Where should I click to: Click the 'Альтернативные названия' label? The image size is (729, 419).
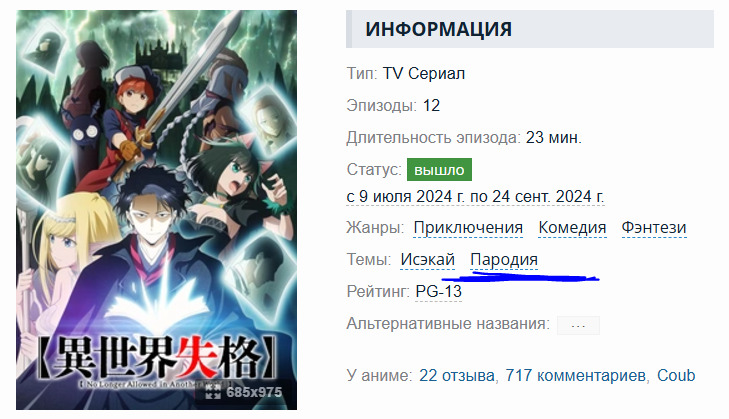tap(448, 324)
